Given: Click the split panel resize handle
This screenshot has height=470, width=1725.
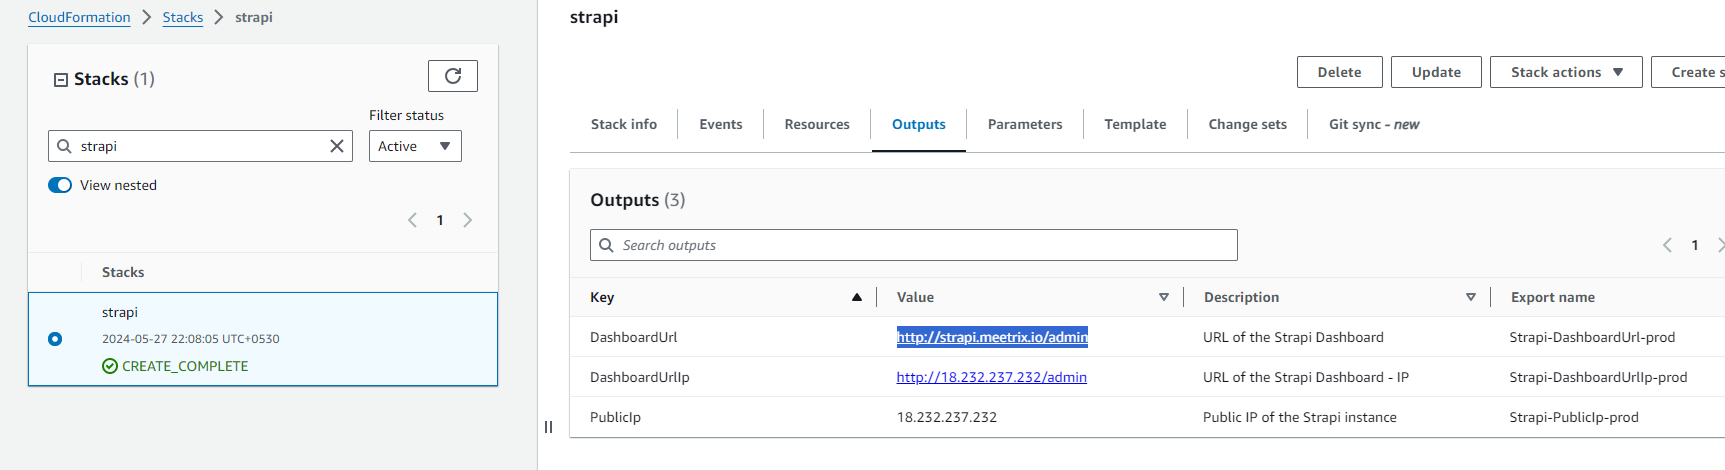Looking at the screenshot, I should (x=548, y=427).
